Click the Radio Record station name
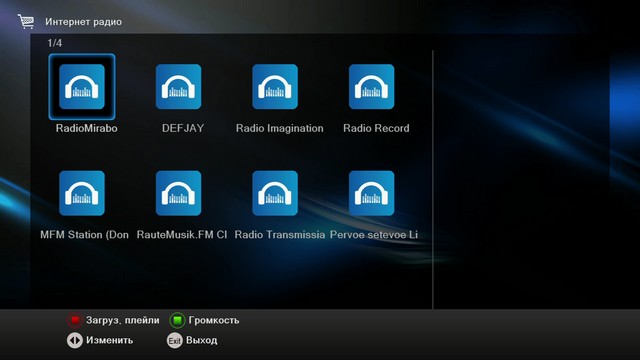Image resolution: width=640 pixels, height=360 pixels. pyautogui.click(x=376, y=128)
